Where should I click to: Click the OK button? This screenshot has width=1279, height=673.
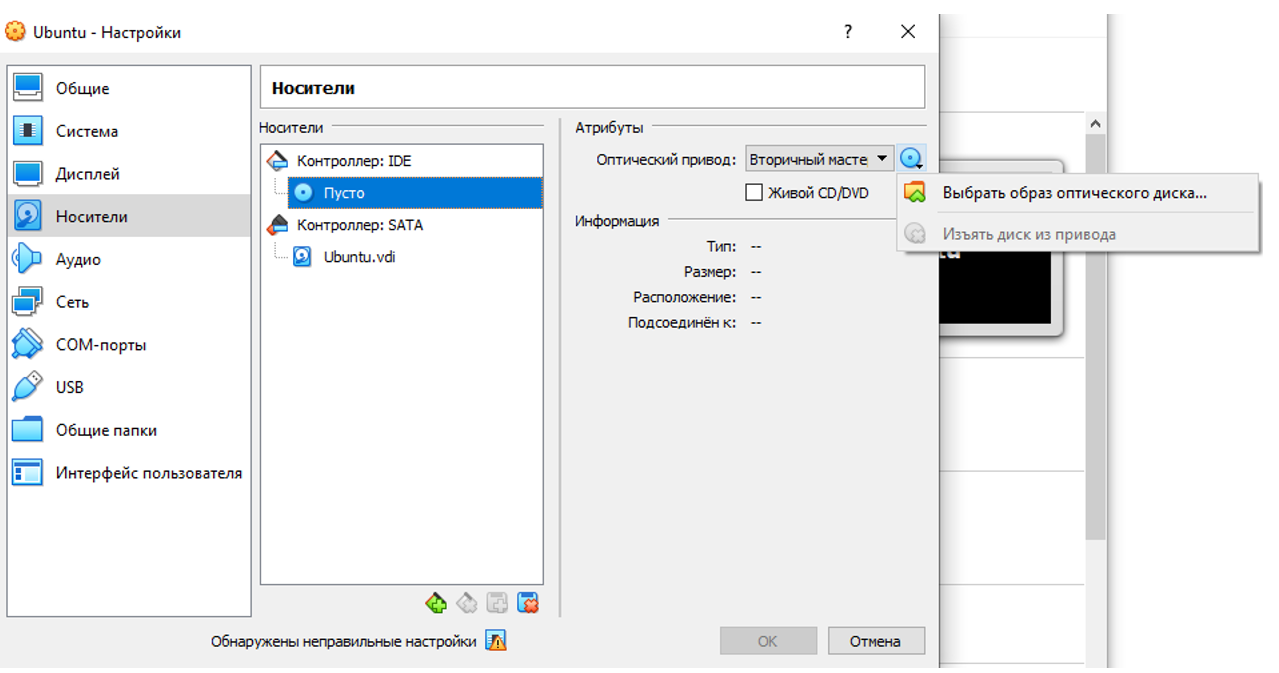[768, 641]
